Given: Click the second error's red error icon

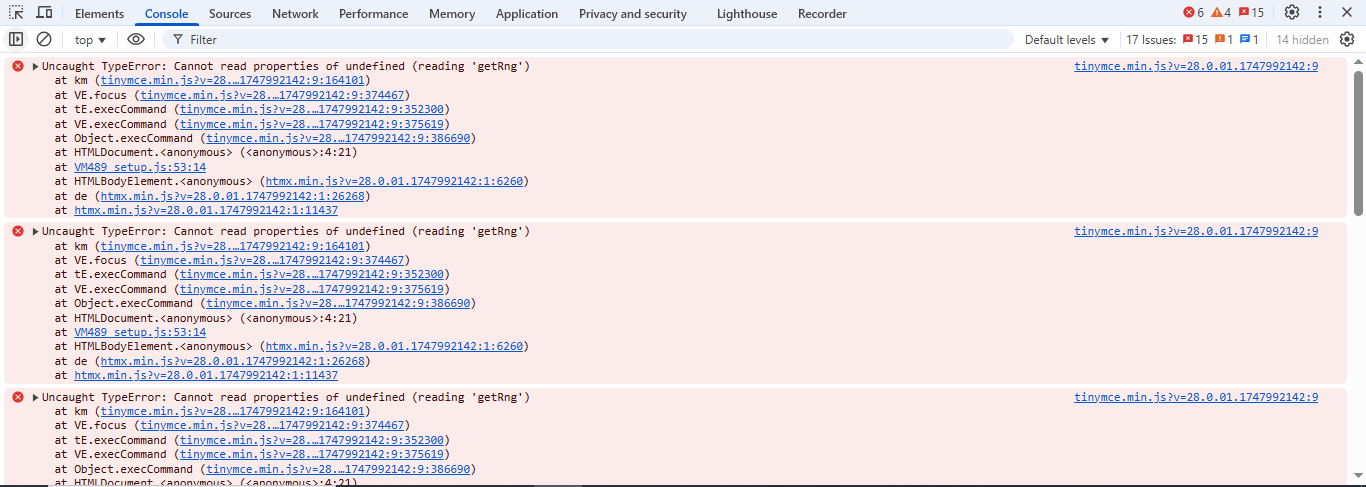Looking at the screenshot, I should (18, 231).
